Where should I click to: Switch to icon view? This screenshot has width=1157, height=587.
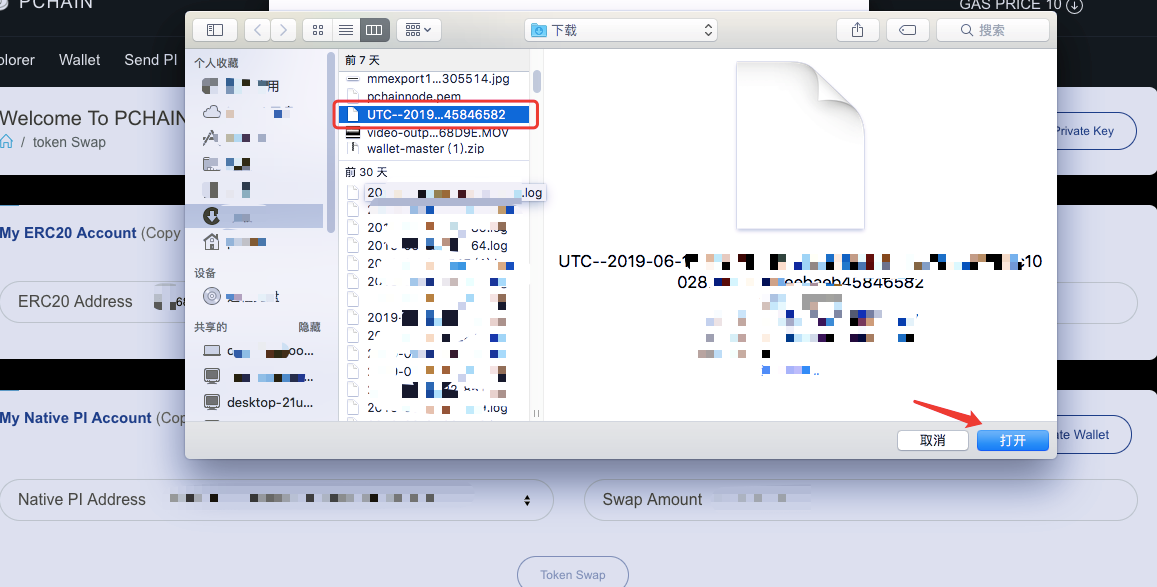(318, 30)
